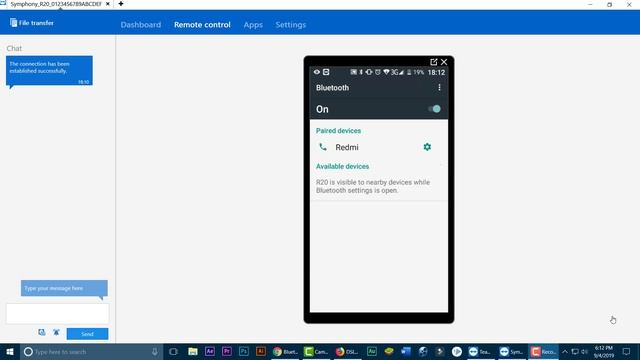Screen dimensions: 640x360
Task: Open the 6:12 PM clock calendar
Action: coord(604,351)
